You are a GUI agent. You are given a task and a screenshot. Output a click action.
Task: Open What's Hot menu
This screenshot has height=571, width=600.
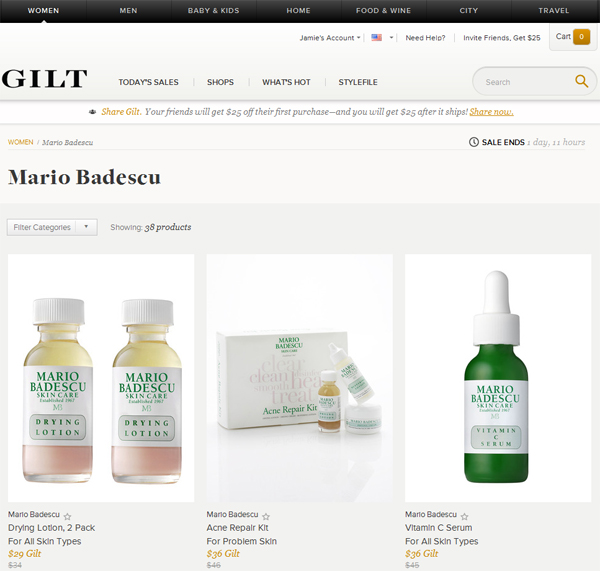(286, 82)
